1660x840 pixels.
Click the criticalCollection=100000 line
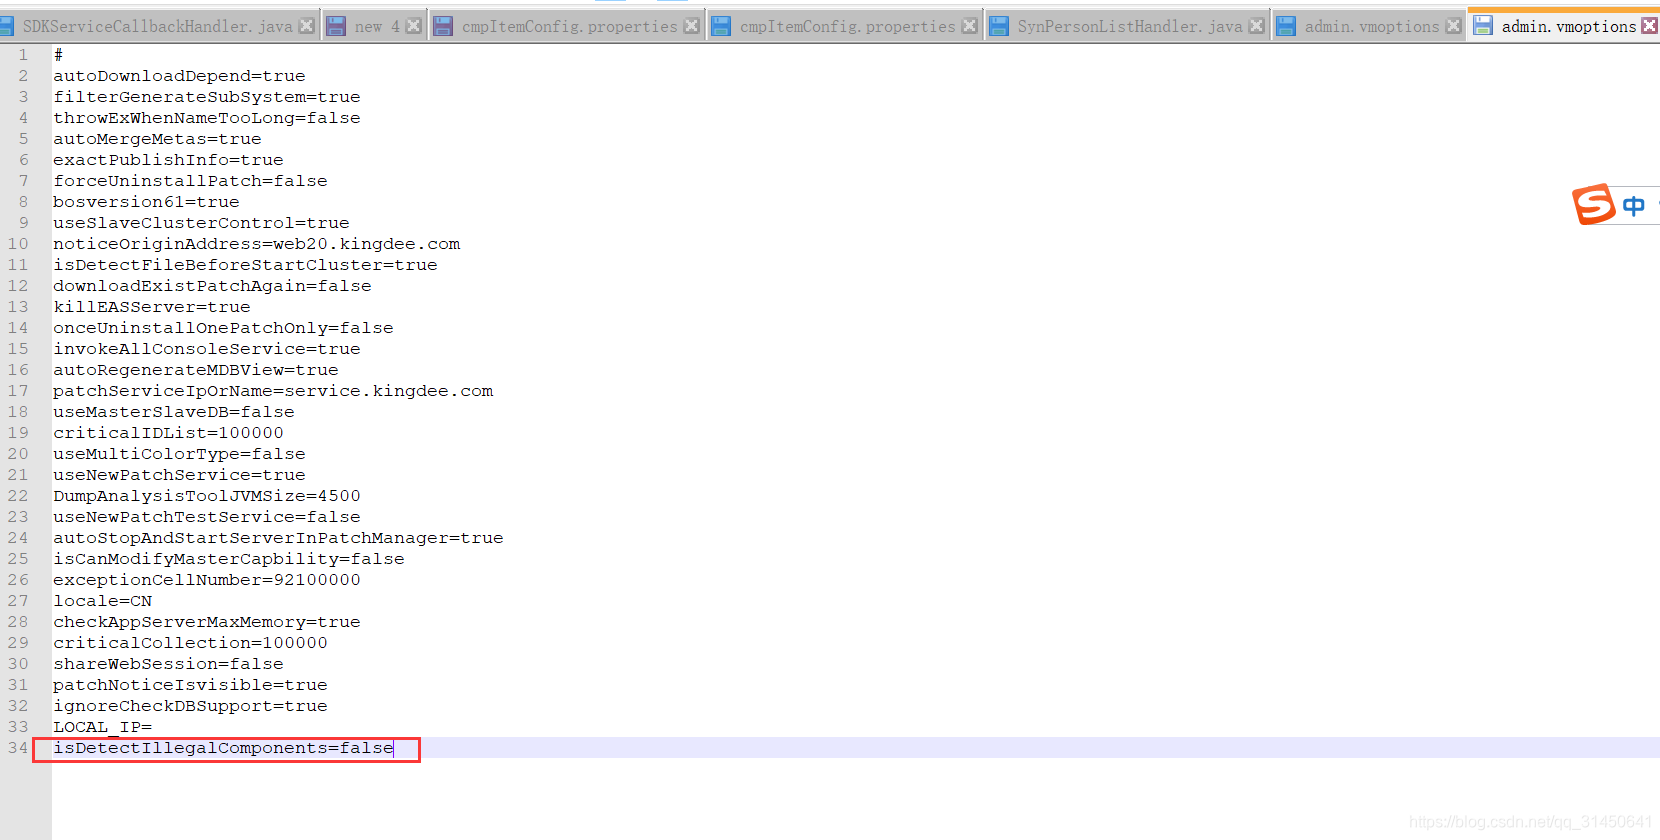(x=190, y=643)
